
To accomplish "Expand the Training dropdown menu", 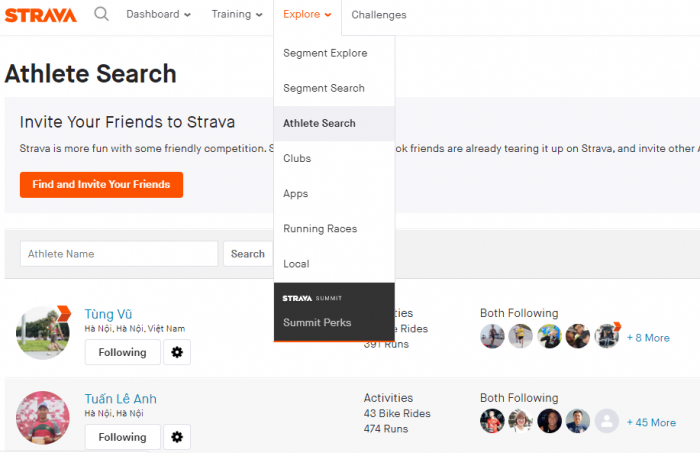I will click(237, 14).
